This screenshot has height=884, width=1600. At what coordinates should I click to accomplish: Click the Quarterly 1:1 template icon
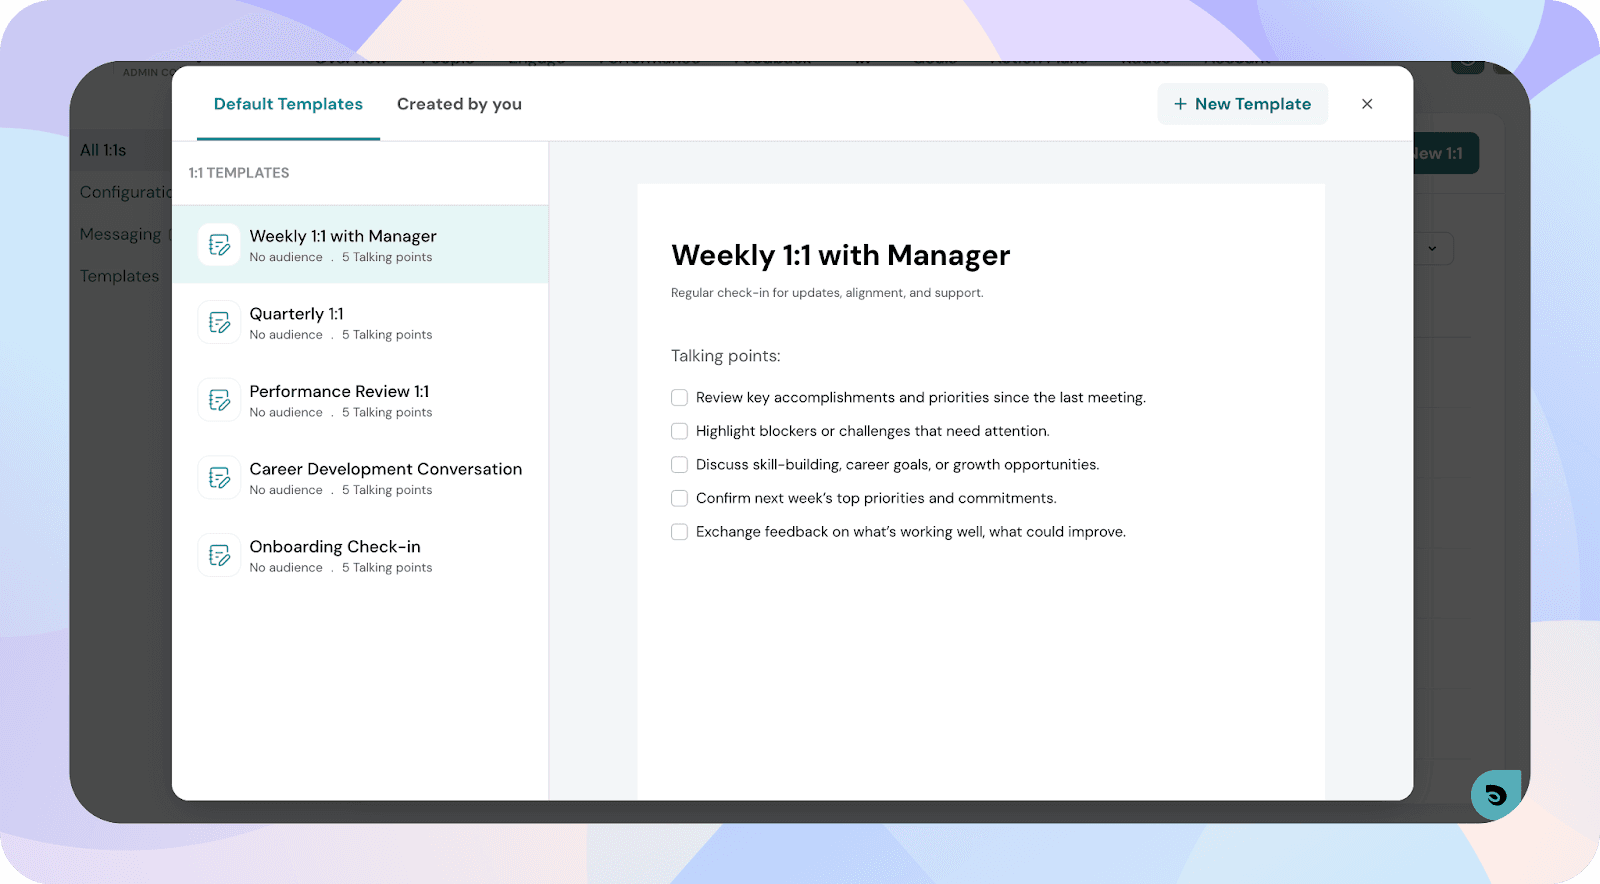[x=219, y=322]
